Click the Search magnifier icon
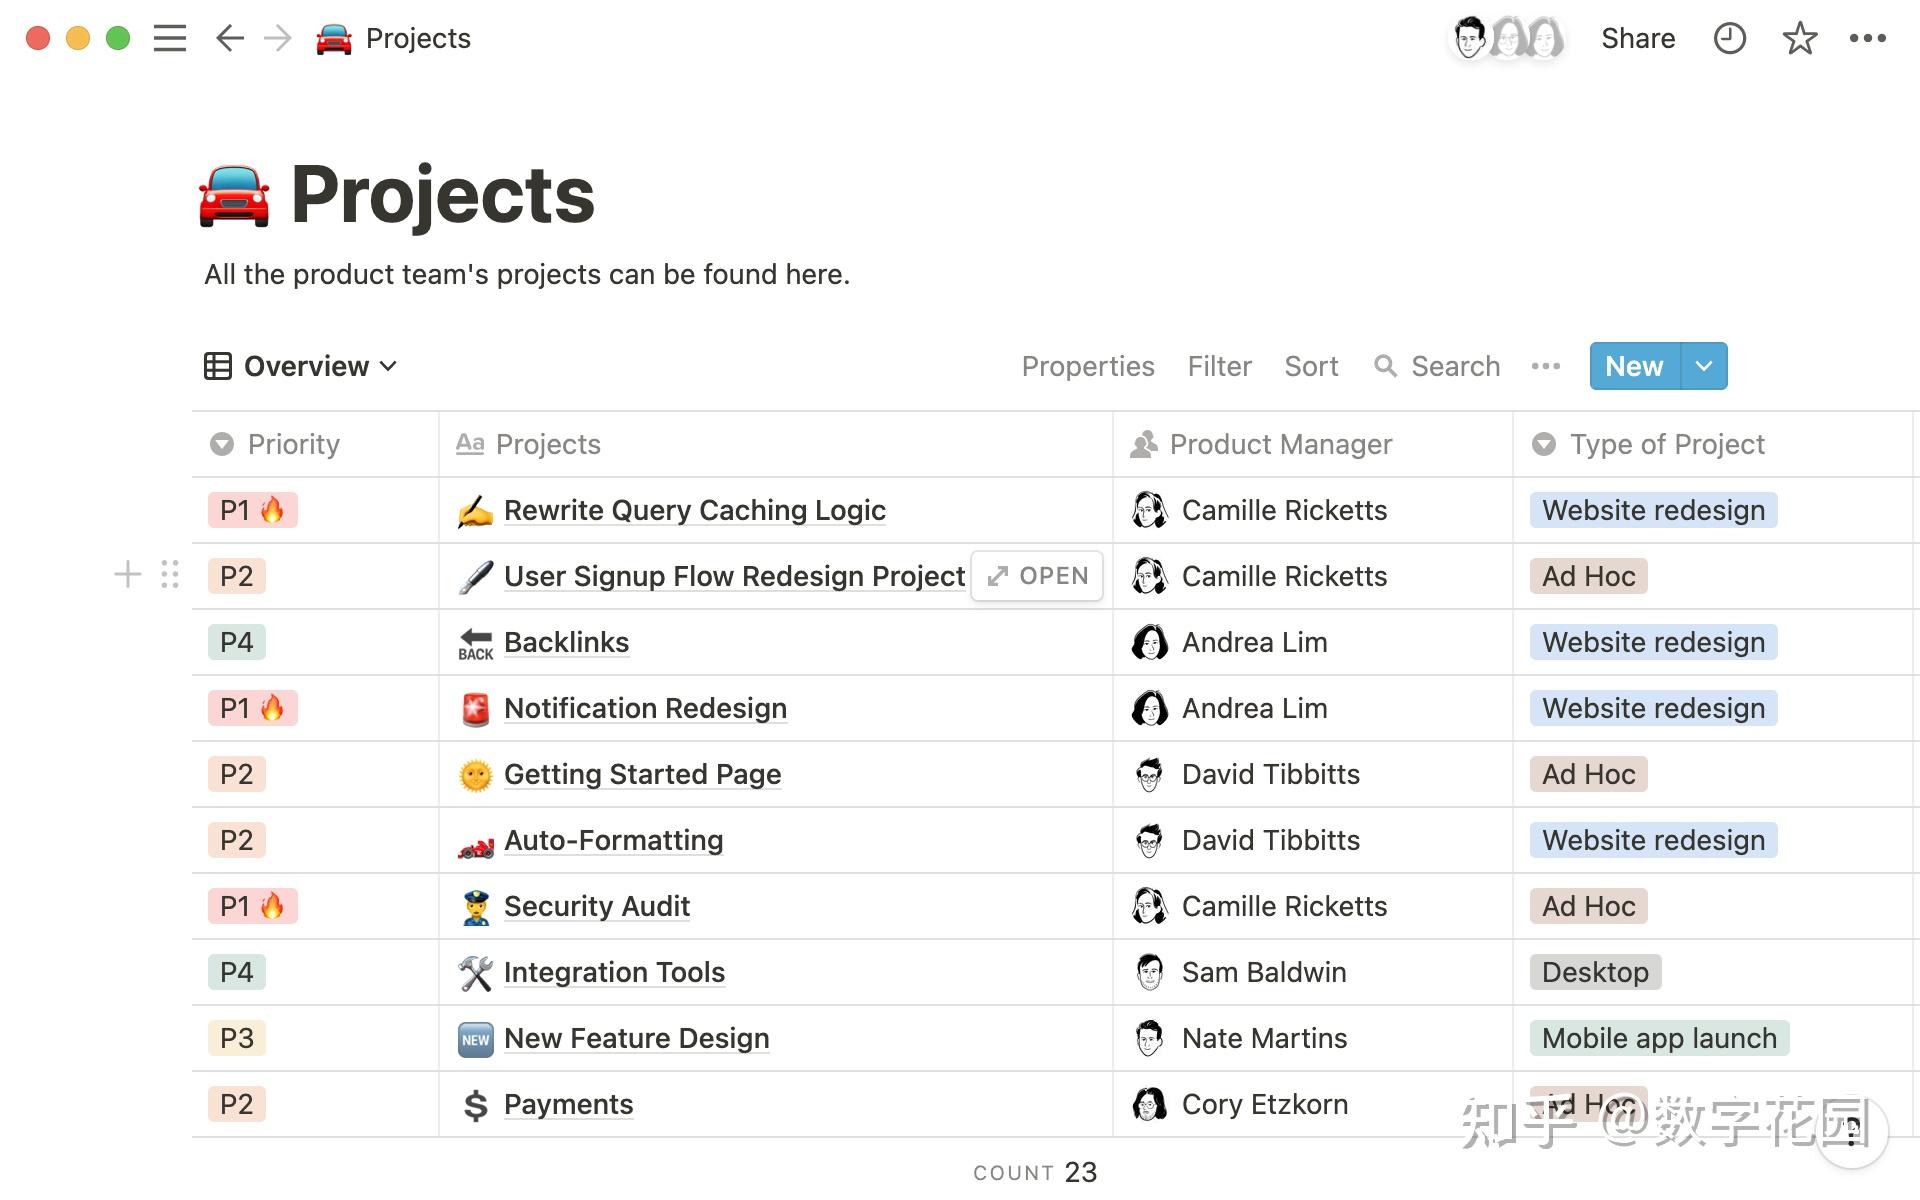Screen dimensions: 1920x1200 1385,366
